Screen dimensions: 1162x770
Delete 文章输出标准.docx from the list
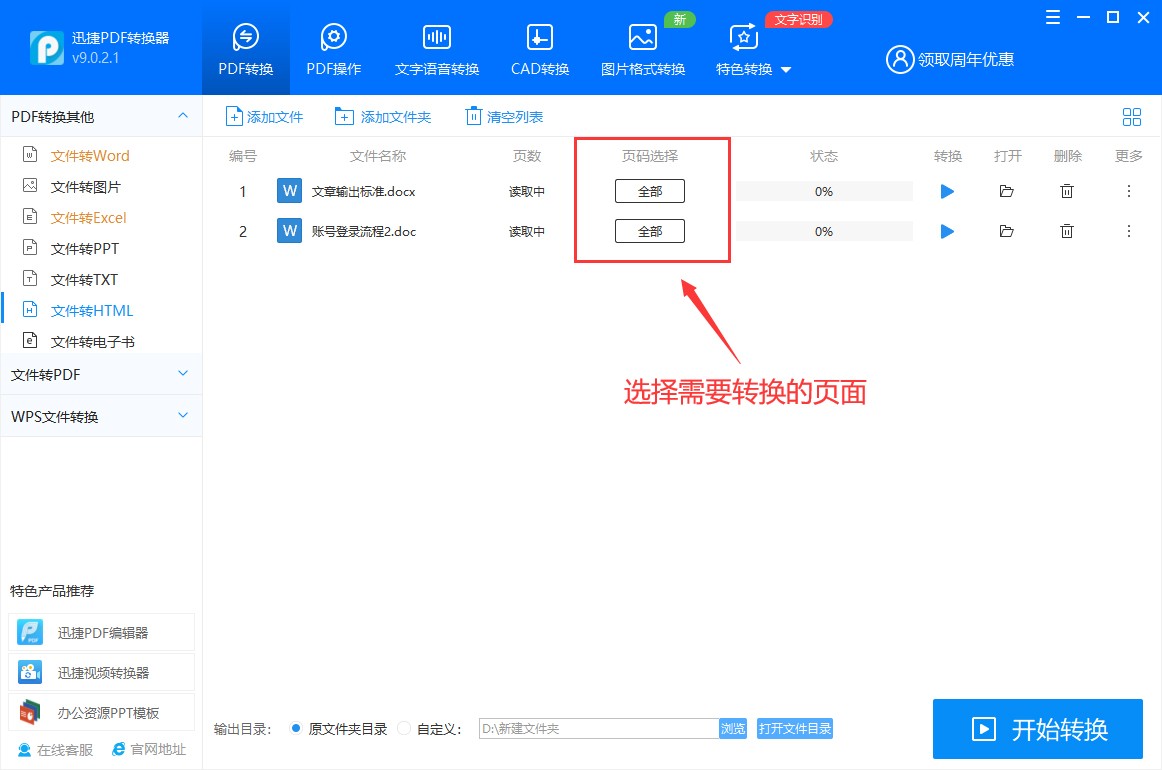1067,191
